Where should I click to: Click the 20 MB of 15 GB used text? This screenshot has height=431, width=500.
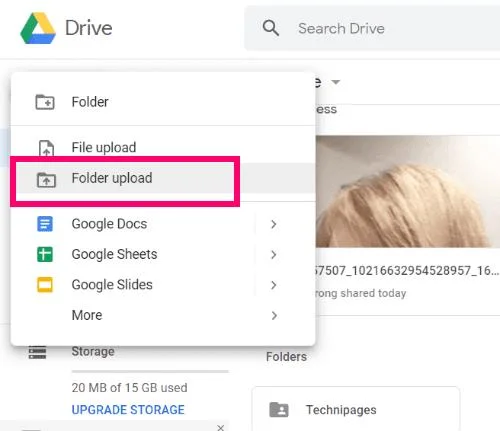point(129,388)
